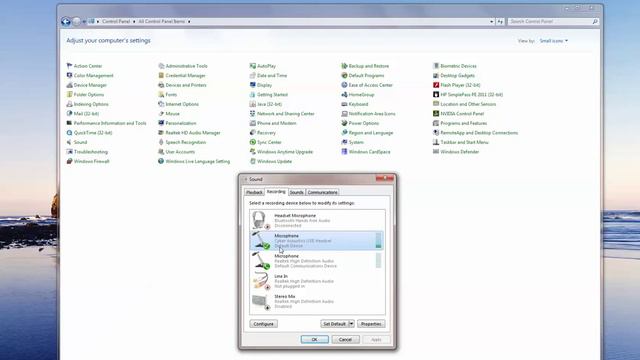Click the Set Default button
The width and height of the screenshot is (640, 360).
[334, 324]
